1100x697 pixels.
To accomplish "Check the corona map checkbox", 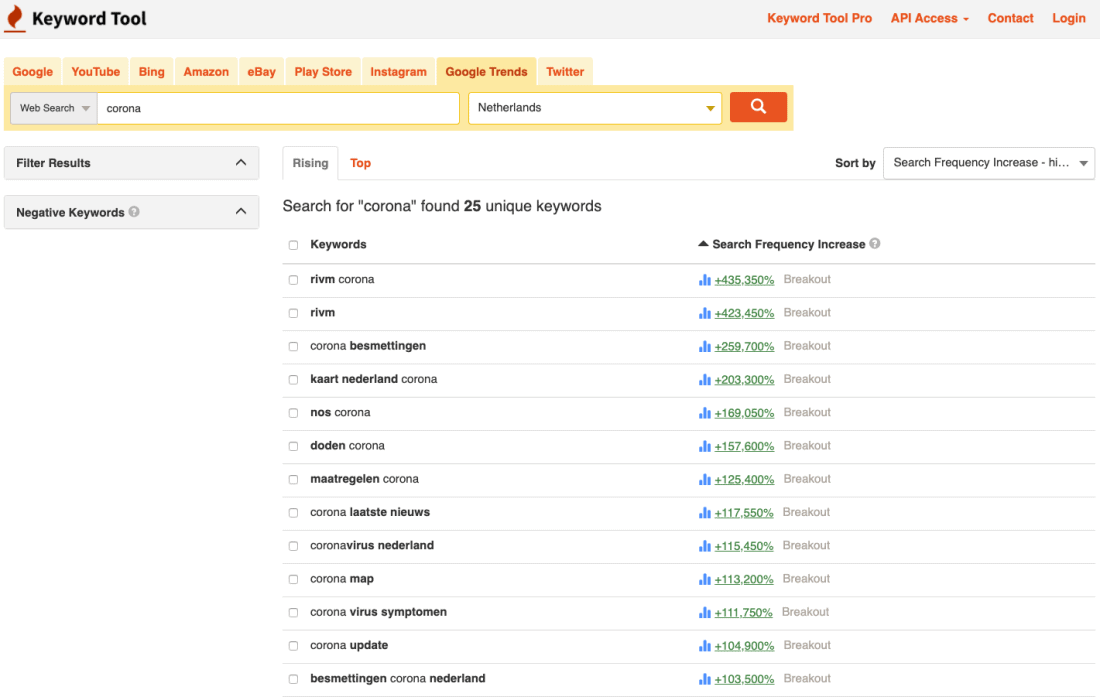I will (x=293, y=579).
